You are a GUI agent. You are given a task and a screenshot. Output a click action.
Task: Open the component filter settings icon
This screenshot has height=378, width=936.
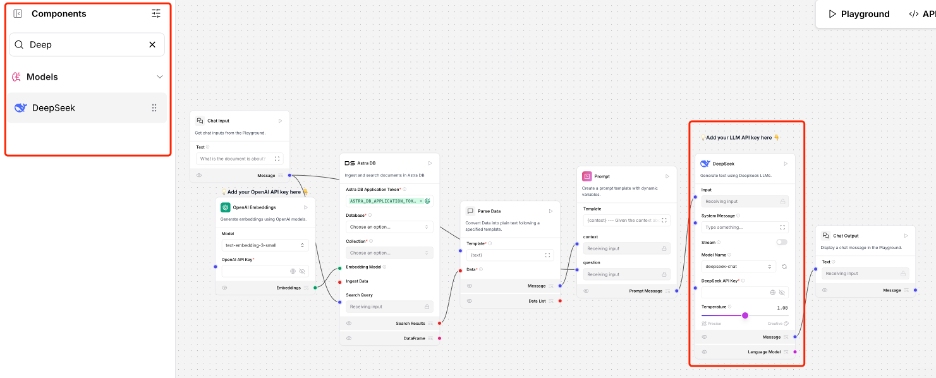(x=156, y=14)
